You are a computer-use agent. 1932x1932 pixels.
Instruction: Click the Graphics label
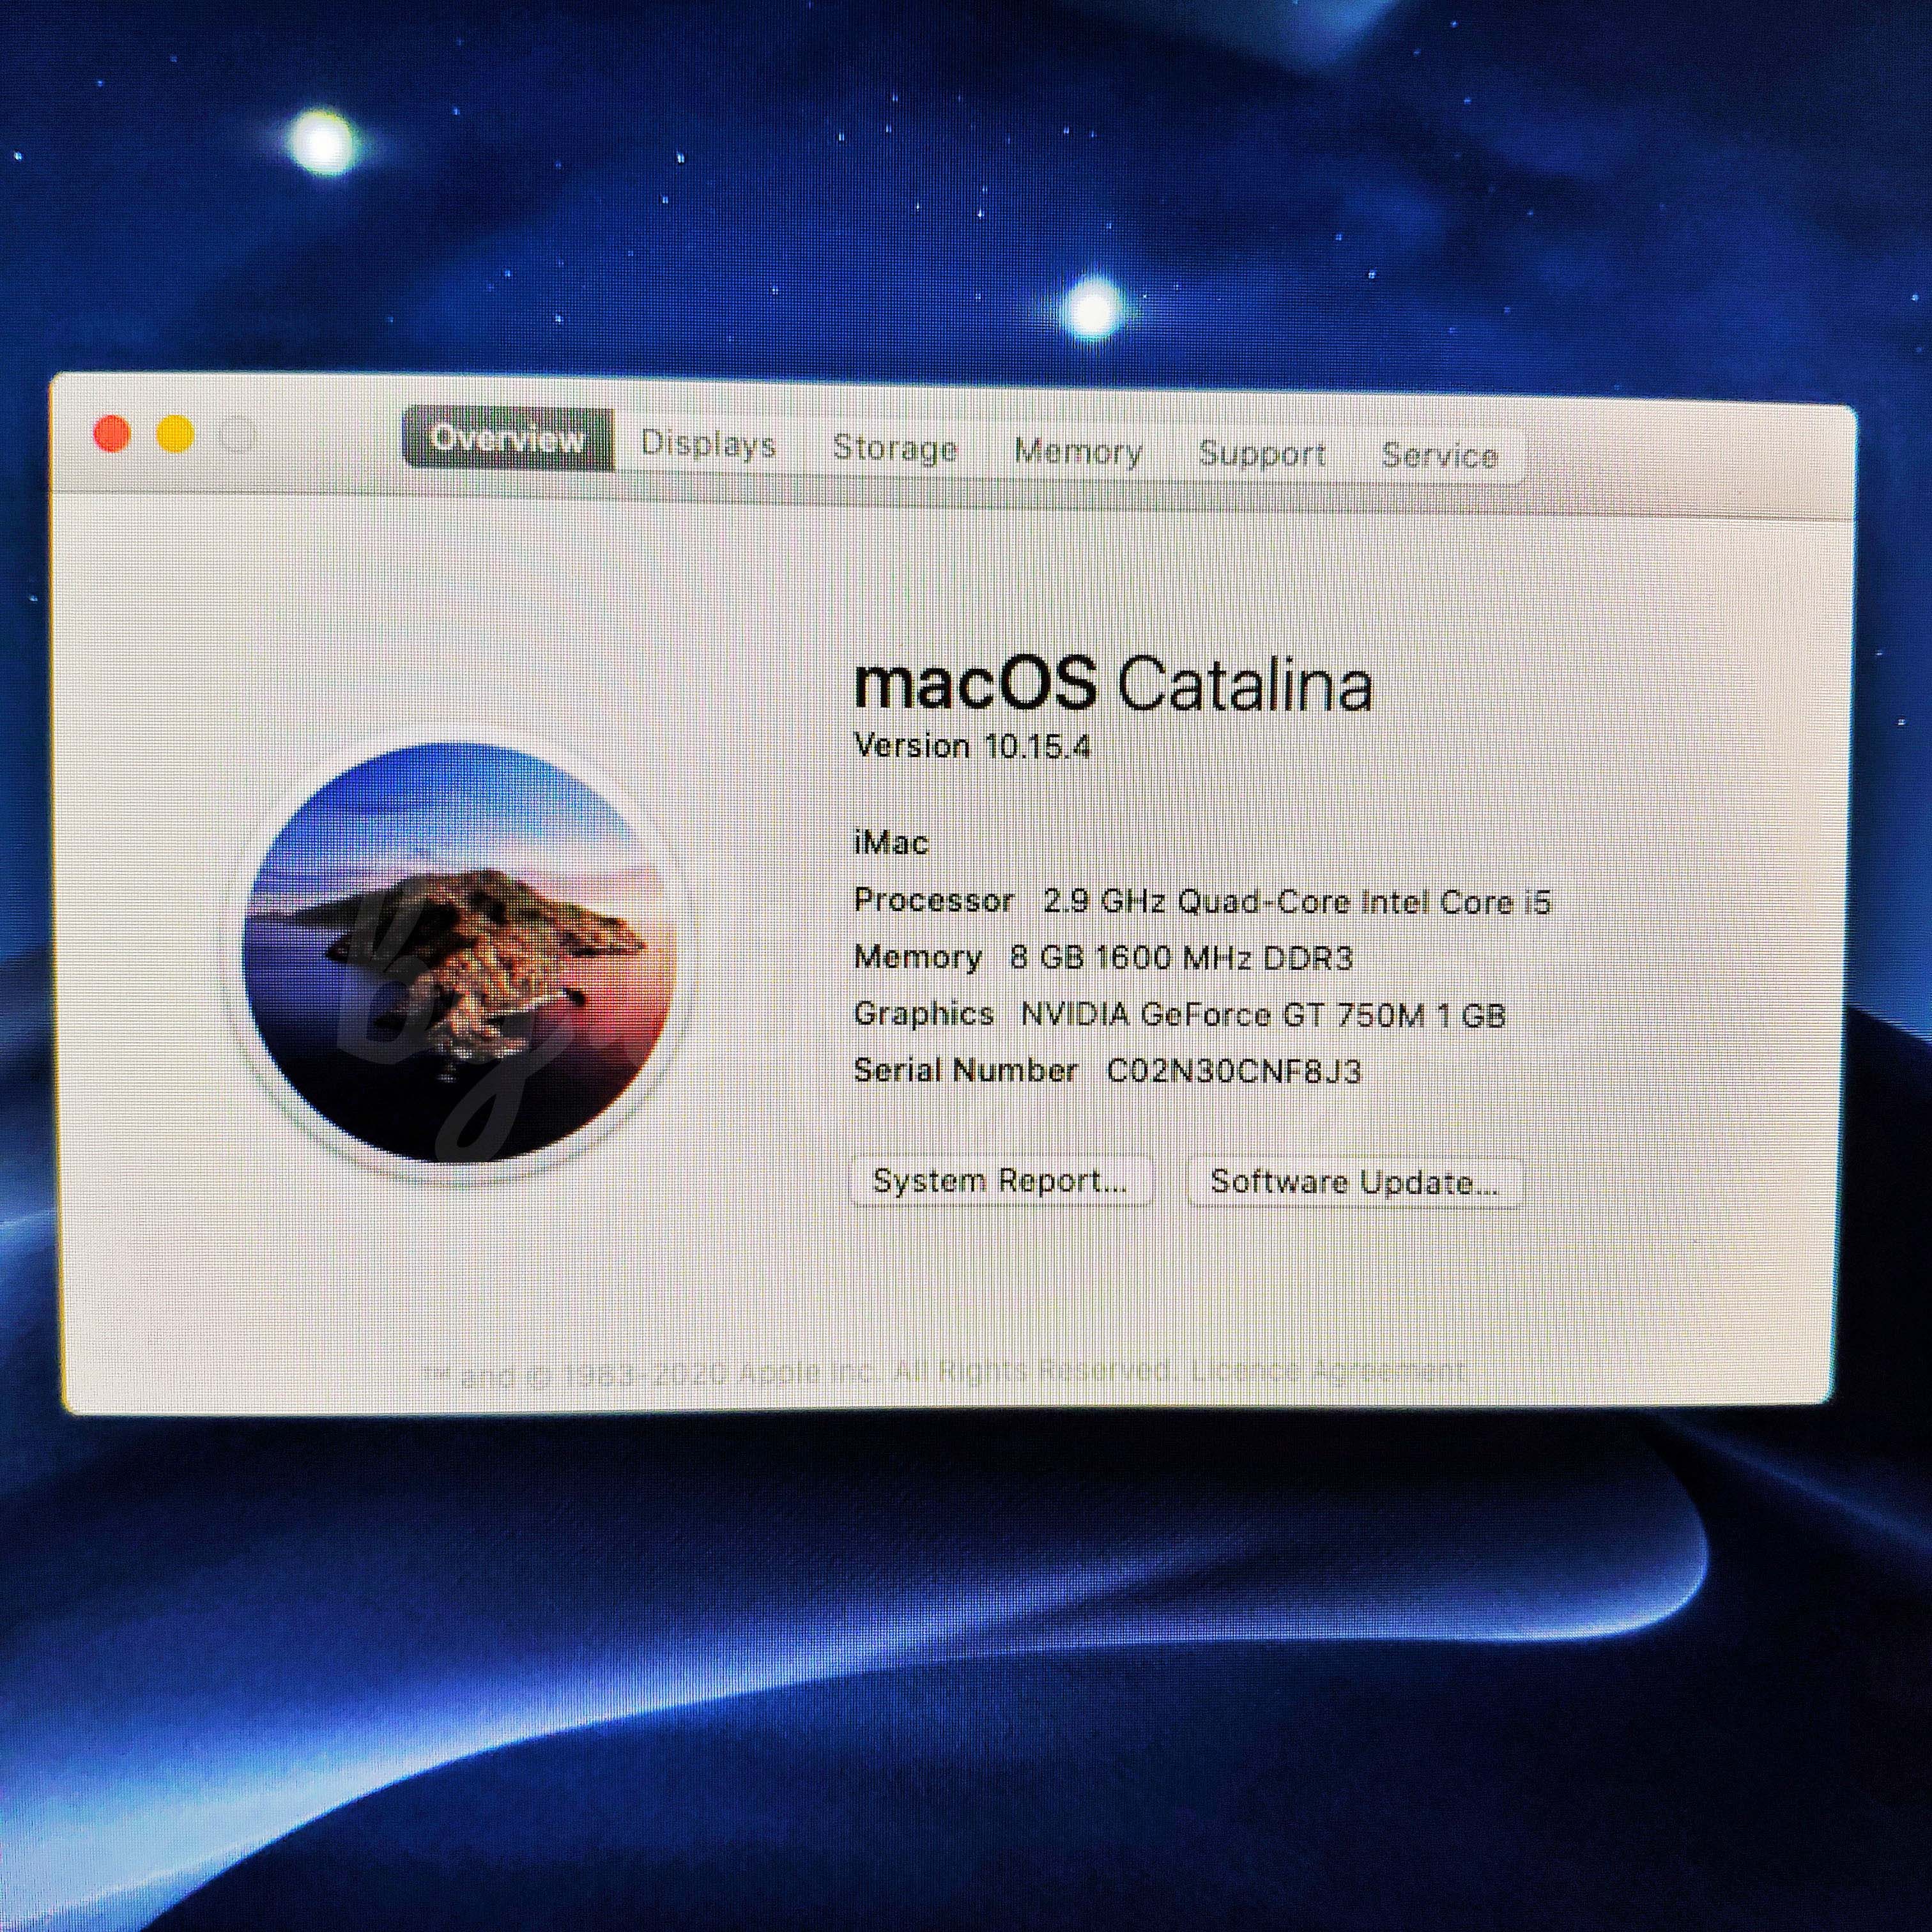(924, 1014)
